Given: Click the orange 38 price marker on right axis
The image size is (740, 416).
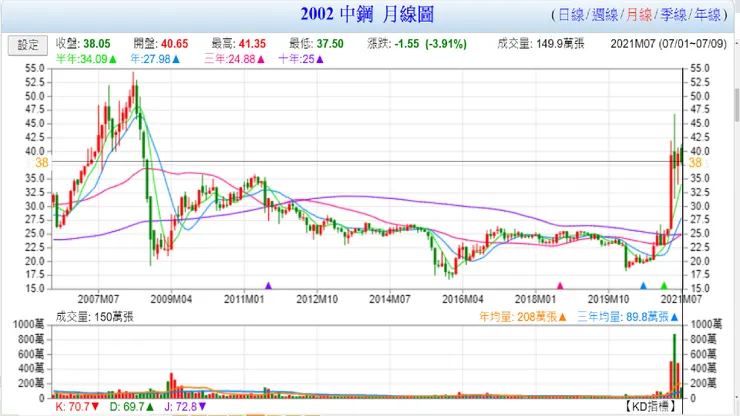Looking at the screenshot, I should (695, 163).
